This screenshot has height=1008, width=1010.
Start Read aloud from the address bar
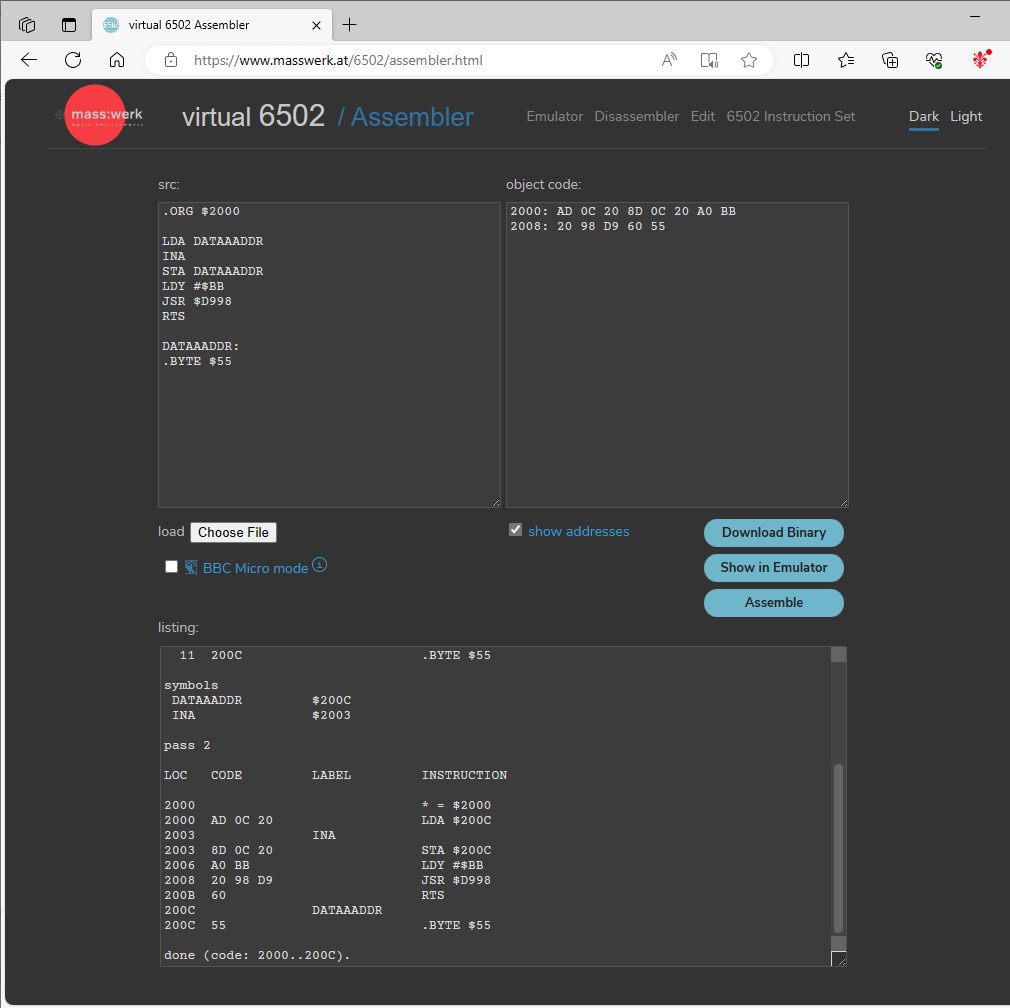[669, 61]
